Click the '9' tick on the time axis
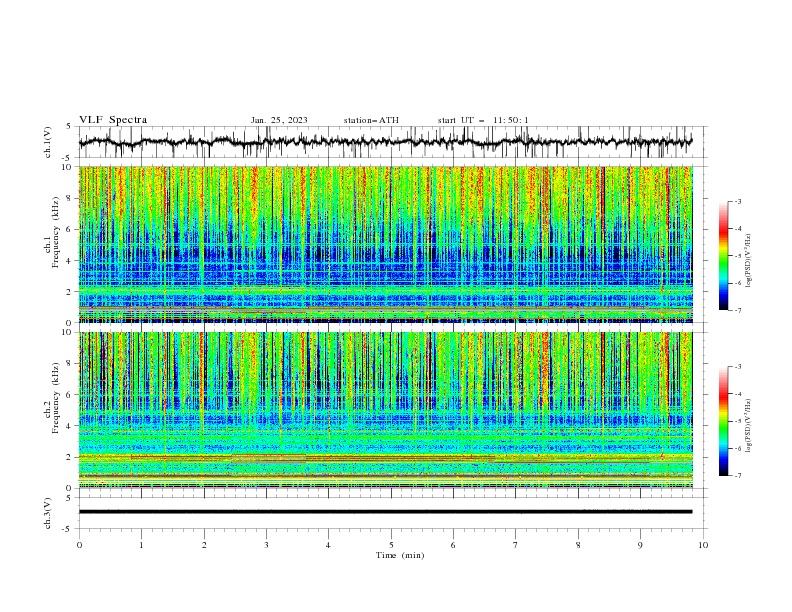 [x=640, y=545]
